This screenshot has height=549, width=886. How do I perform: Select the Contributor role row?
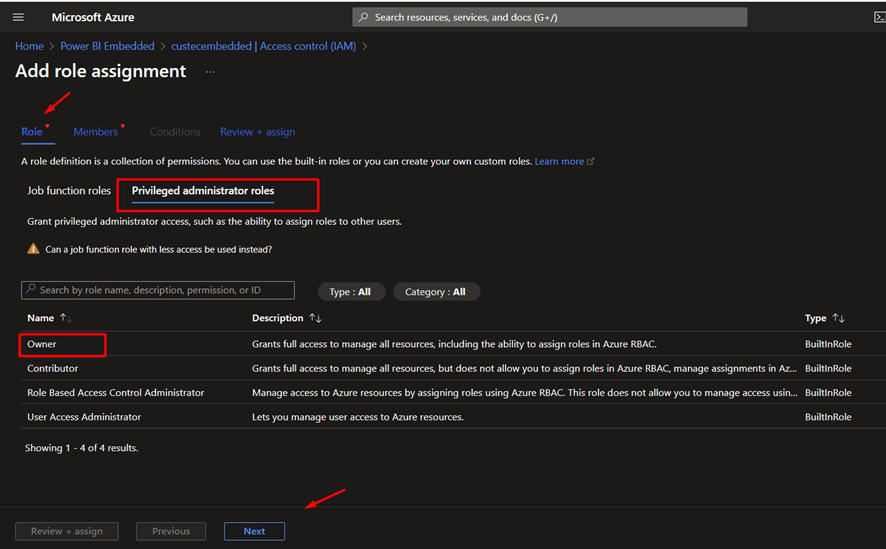click(x=453, y=368)
